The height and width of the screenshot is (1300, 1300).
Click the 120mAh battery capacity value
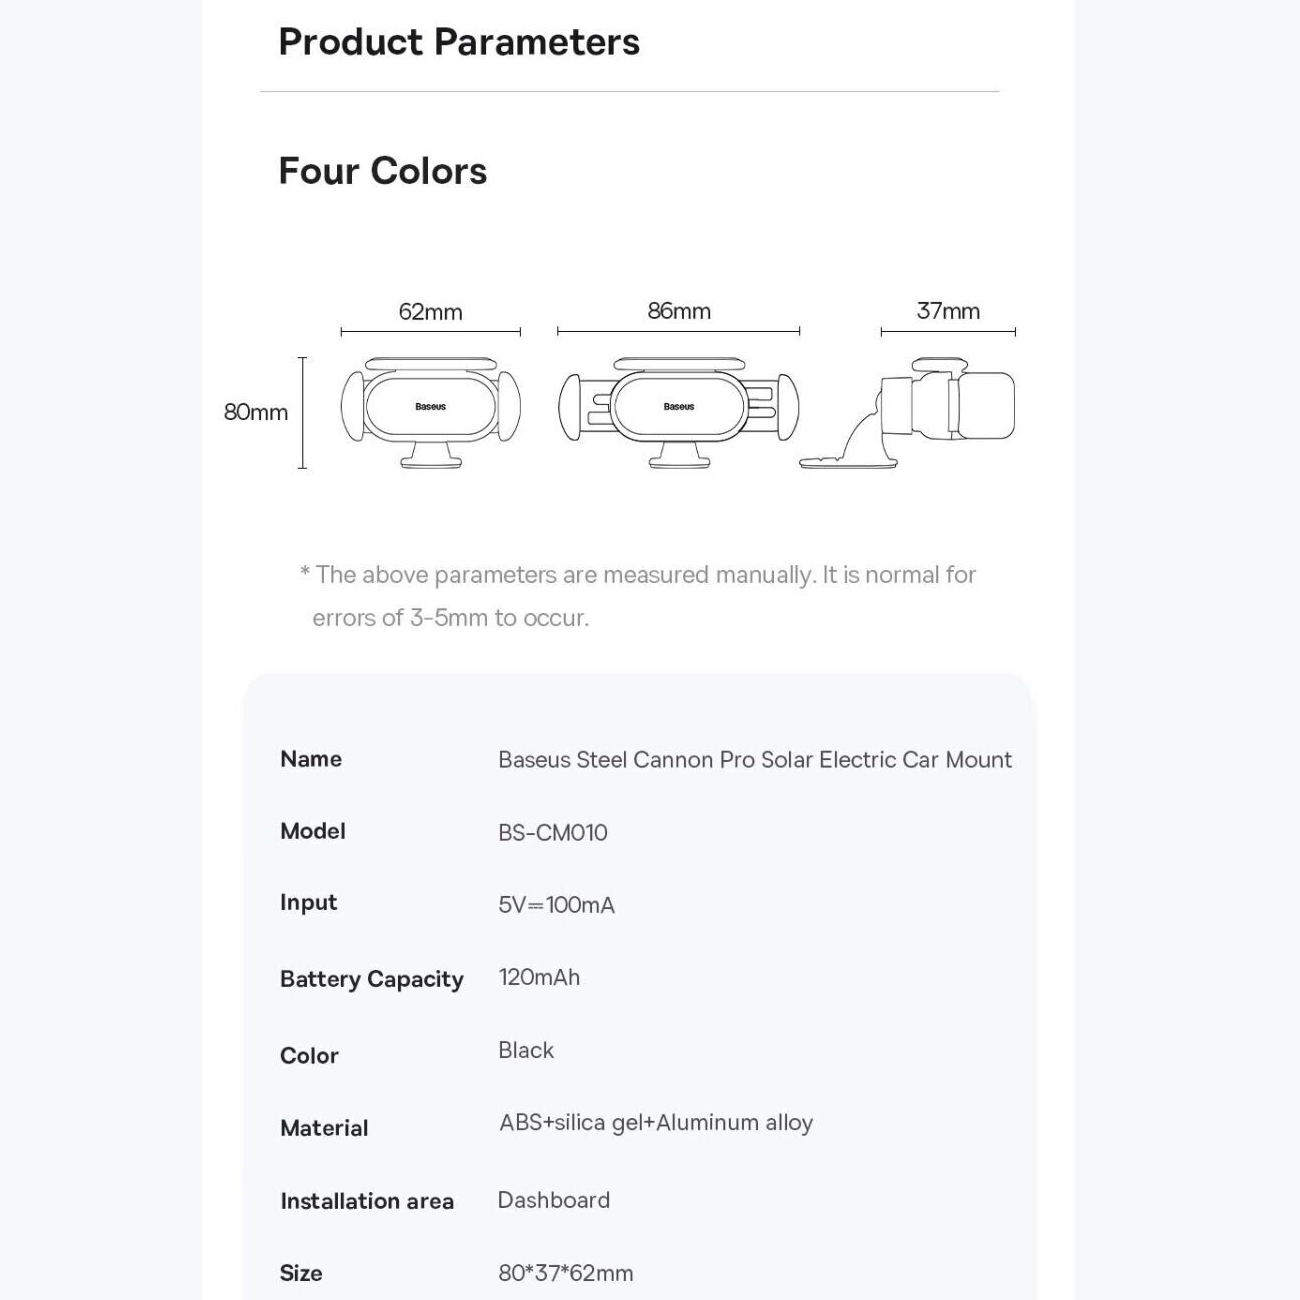pyautogui.click(x=539, y=977)
